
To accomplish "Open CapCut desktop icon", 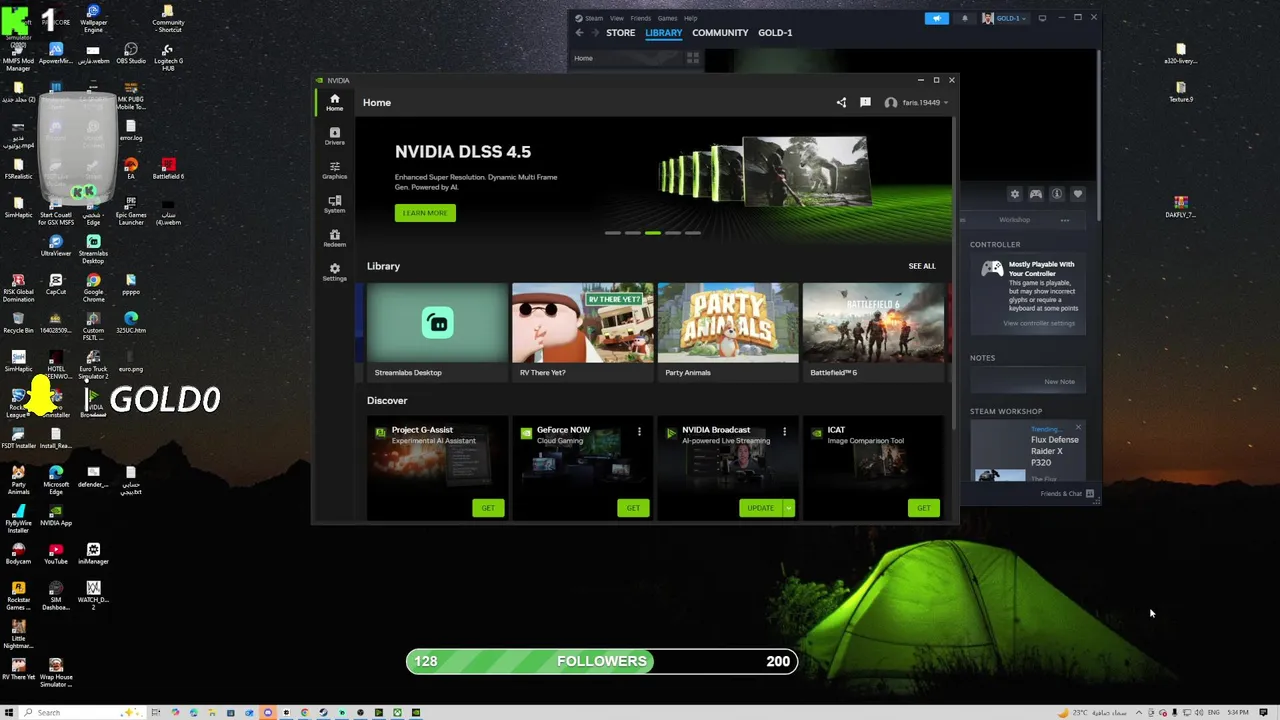I will (x=56, y=285).
